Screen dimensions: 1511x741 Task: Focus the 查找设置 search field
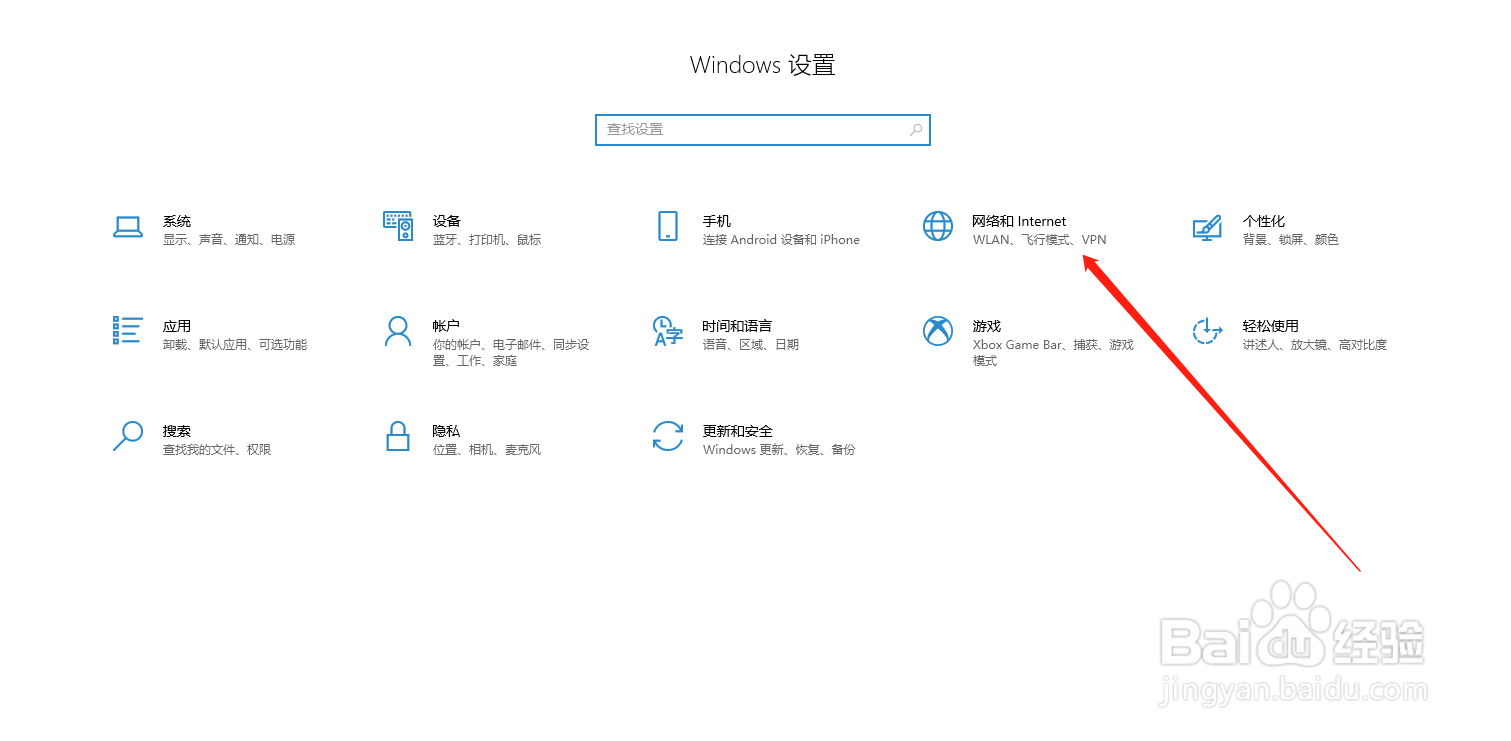pyautogui.click(x=763, y=130)
